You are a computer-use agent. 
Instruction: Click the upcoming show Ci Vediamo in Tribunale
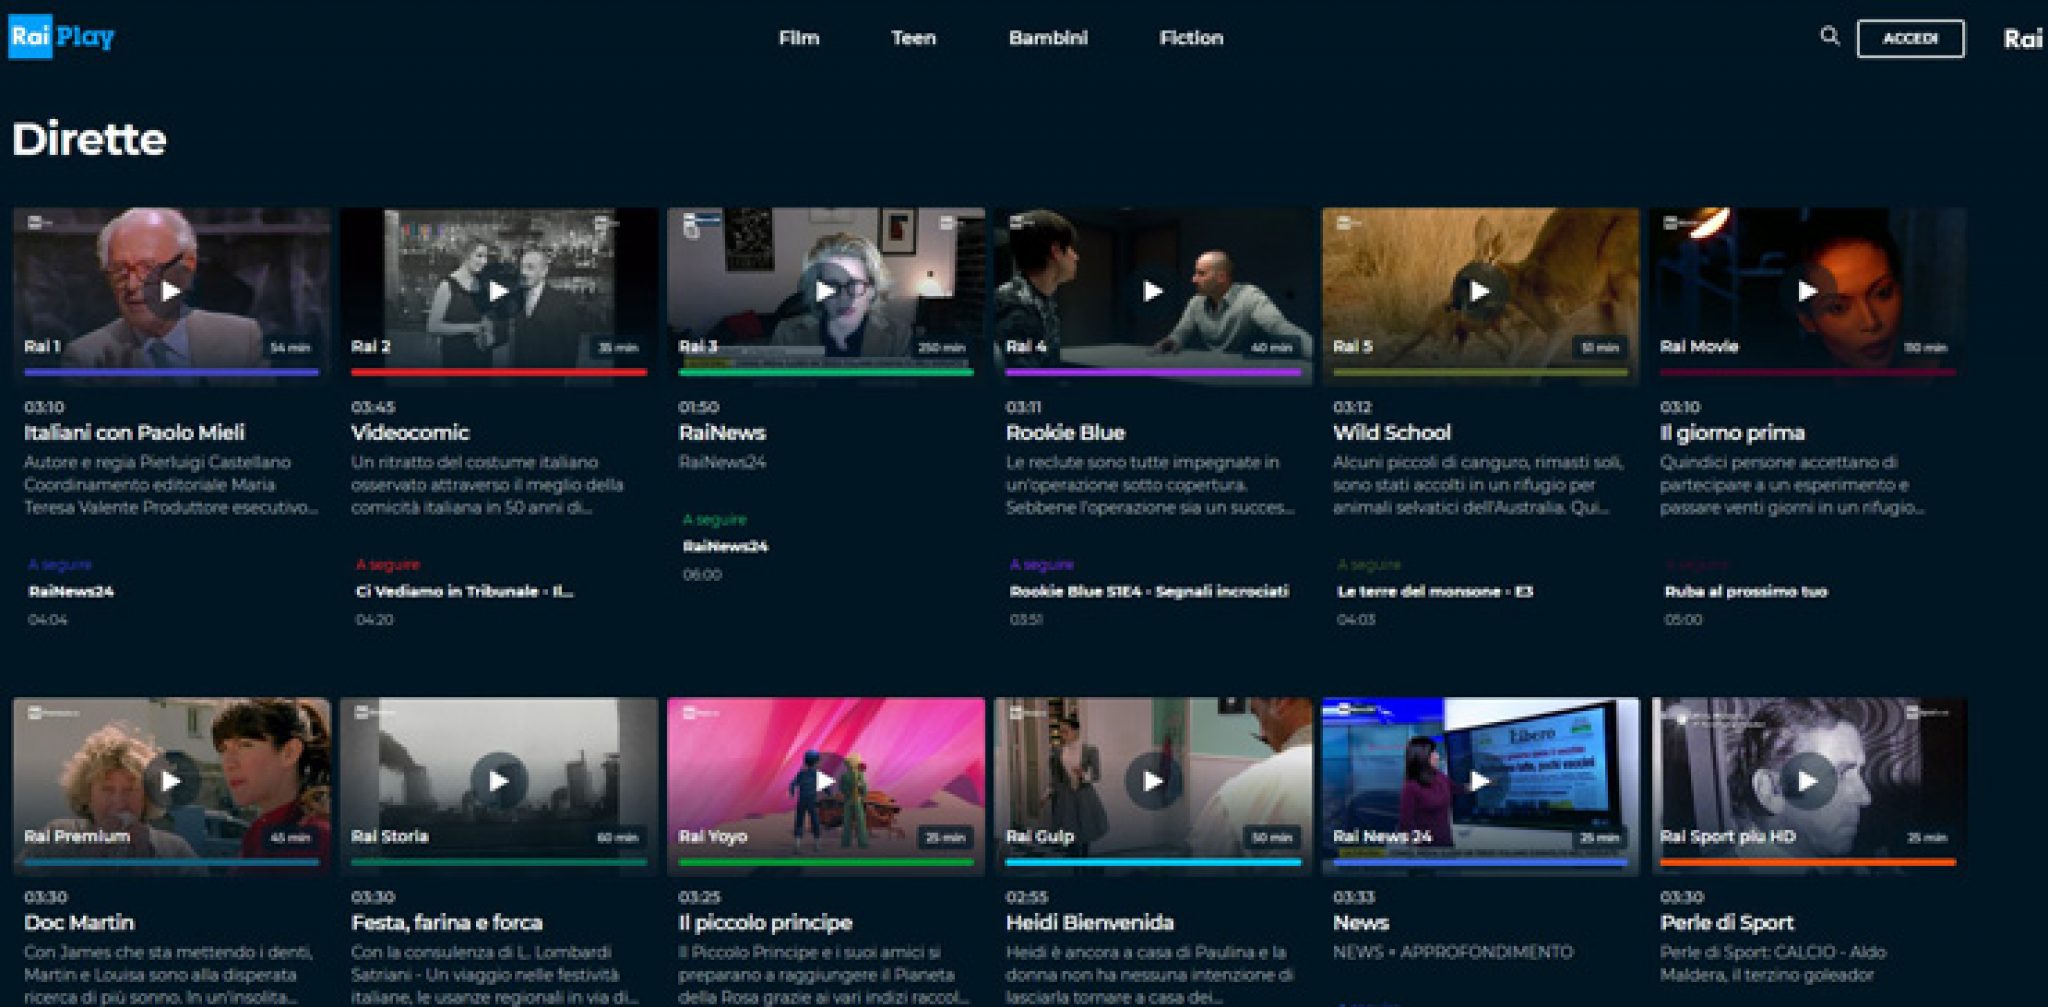pyautogui.click(x=463, y=591)
